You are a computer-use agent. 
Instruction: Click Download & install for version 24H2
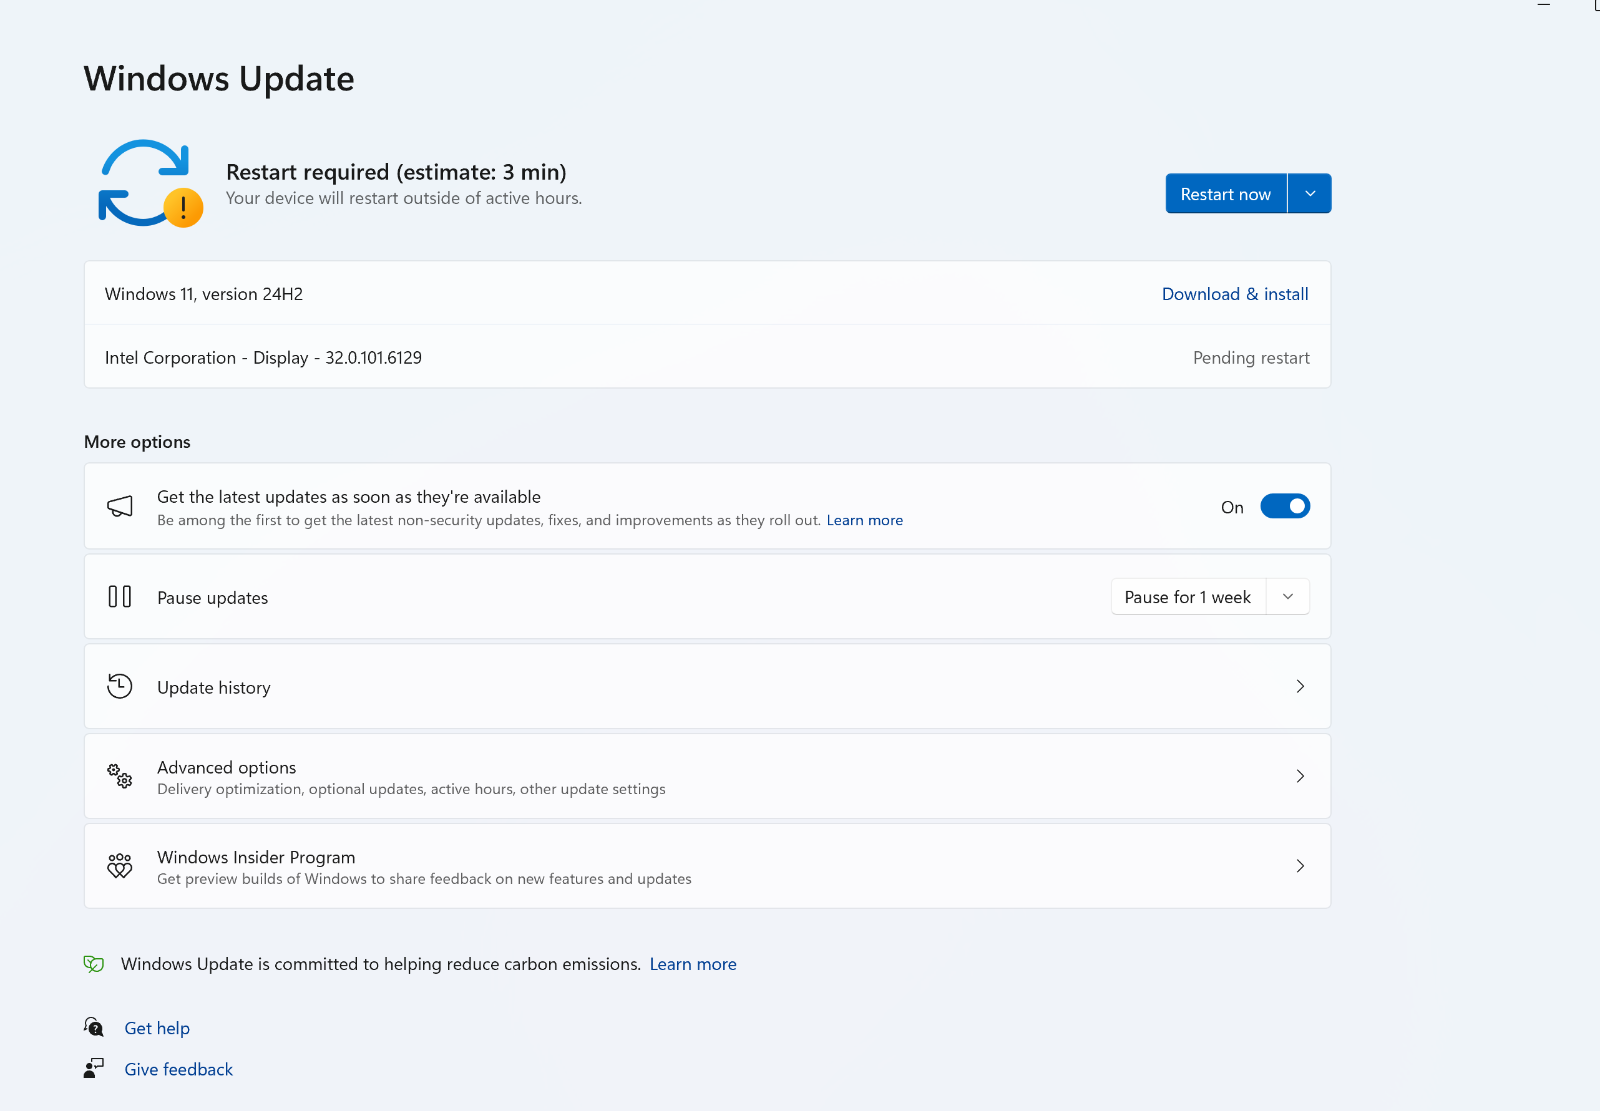coord(1235,294)
